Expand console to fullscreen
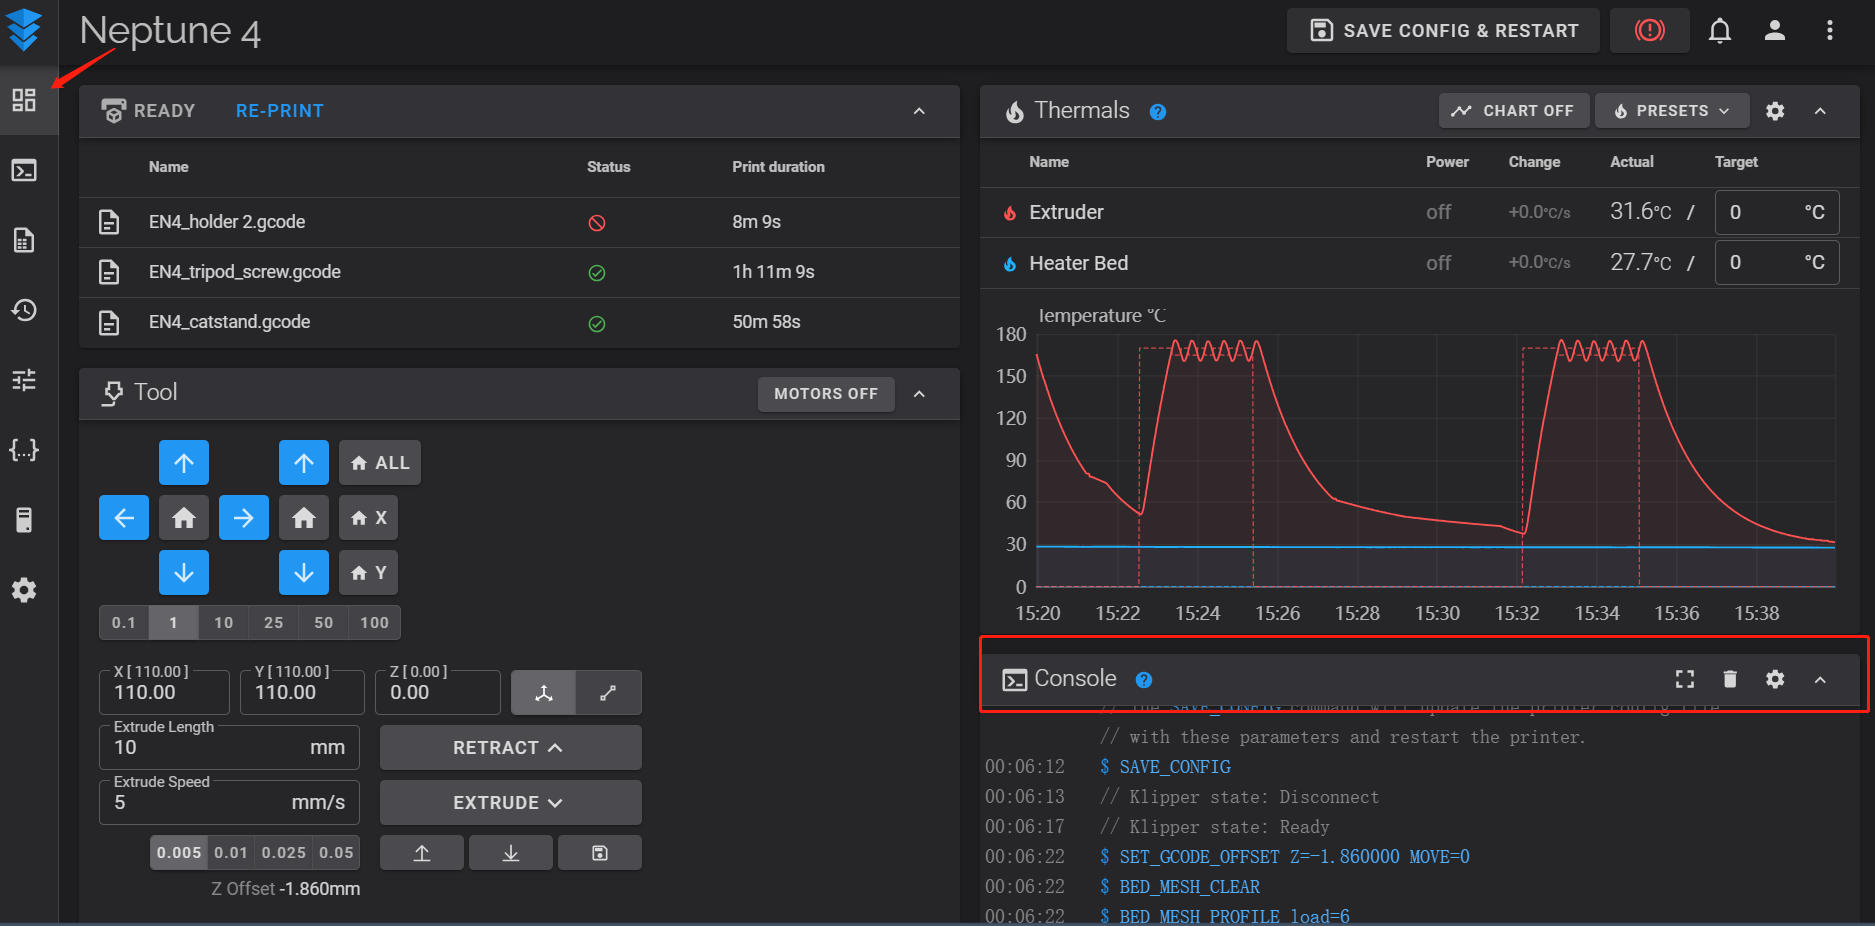The width and height of the screenshot is (1875, 926). pyautogui.click(x=1685, y=679)
